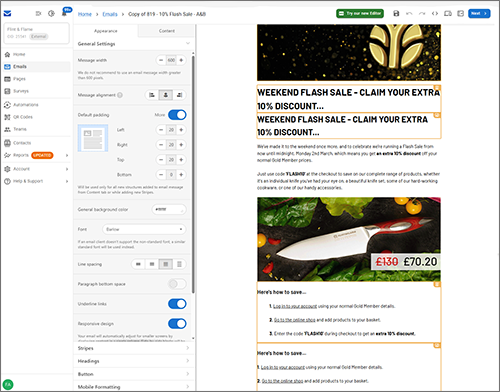Undo the last change
Image resolution: width=500 pixels, height=392 pixels.
coord(409,13)
